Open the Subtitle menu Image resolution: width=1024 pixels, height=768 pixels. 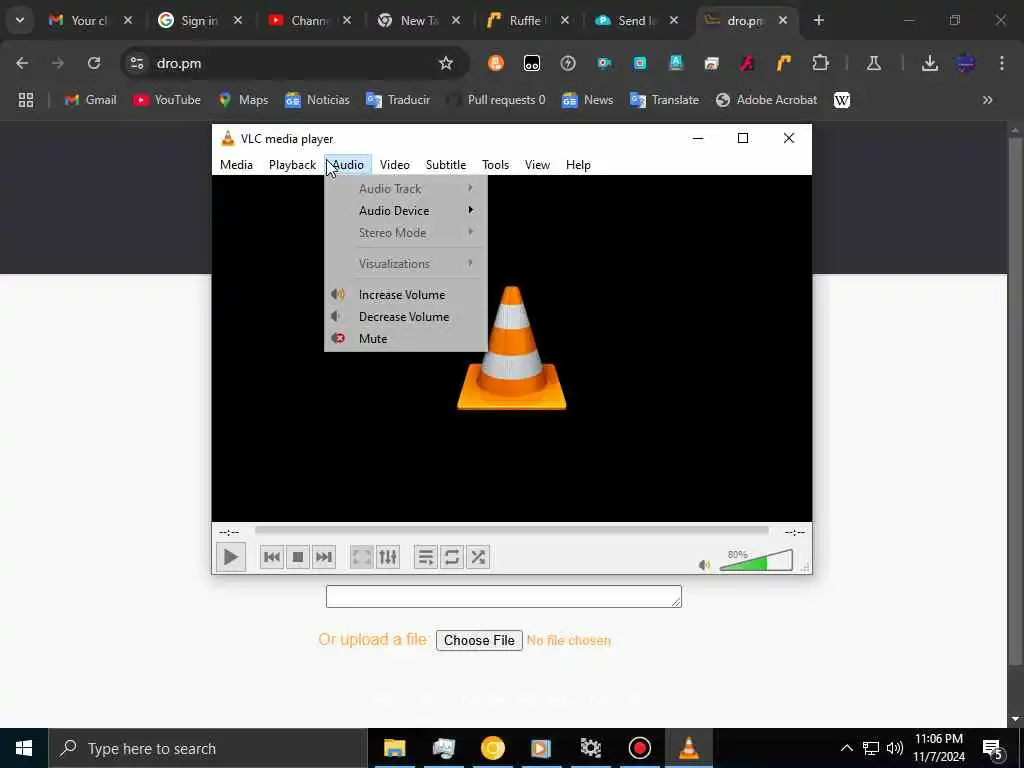(446, 165)
